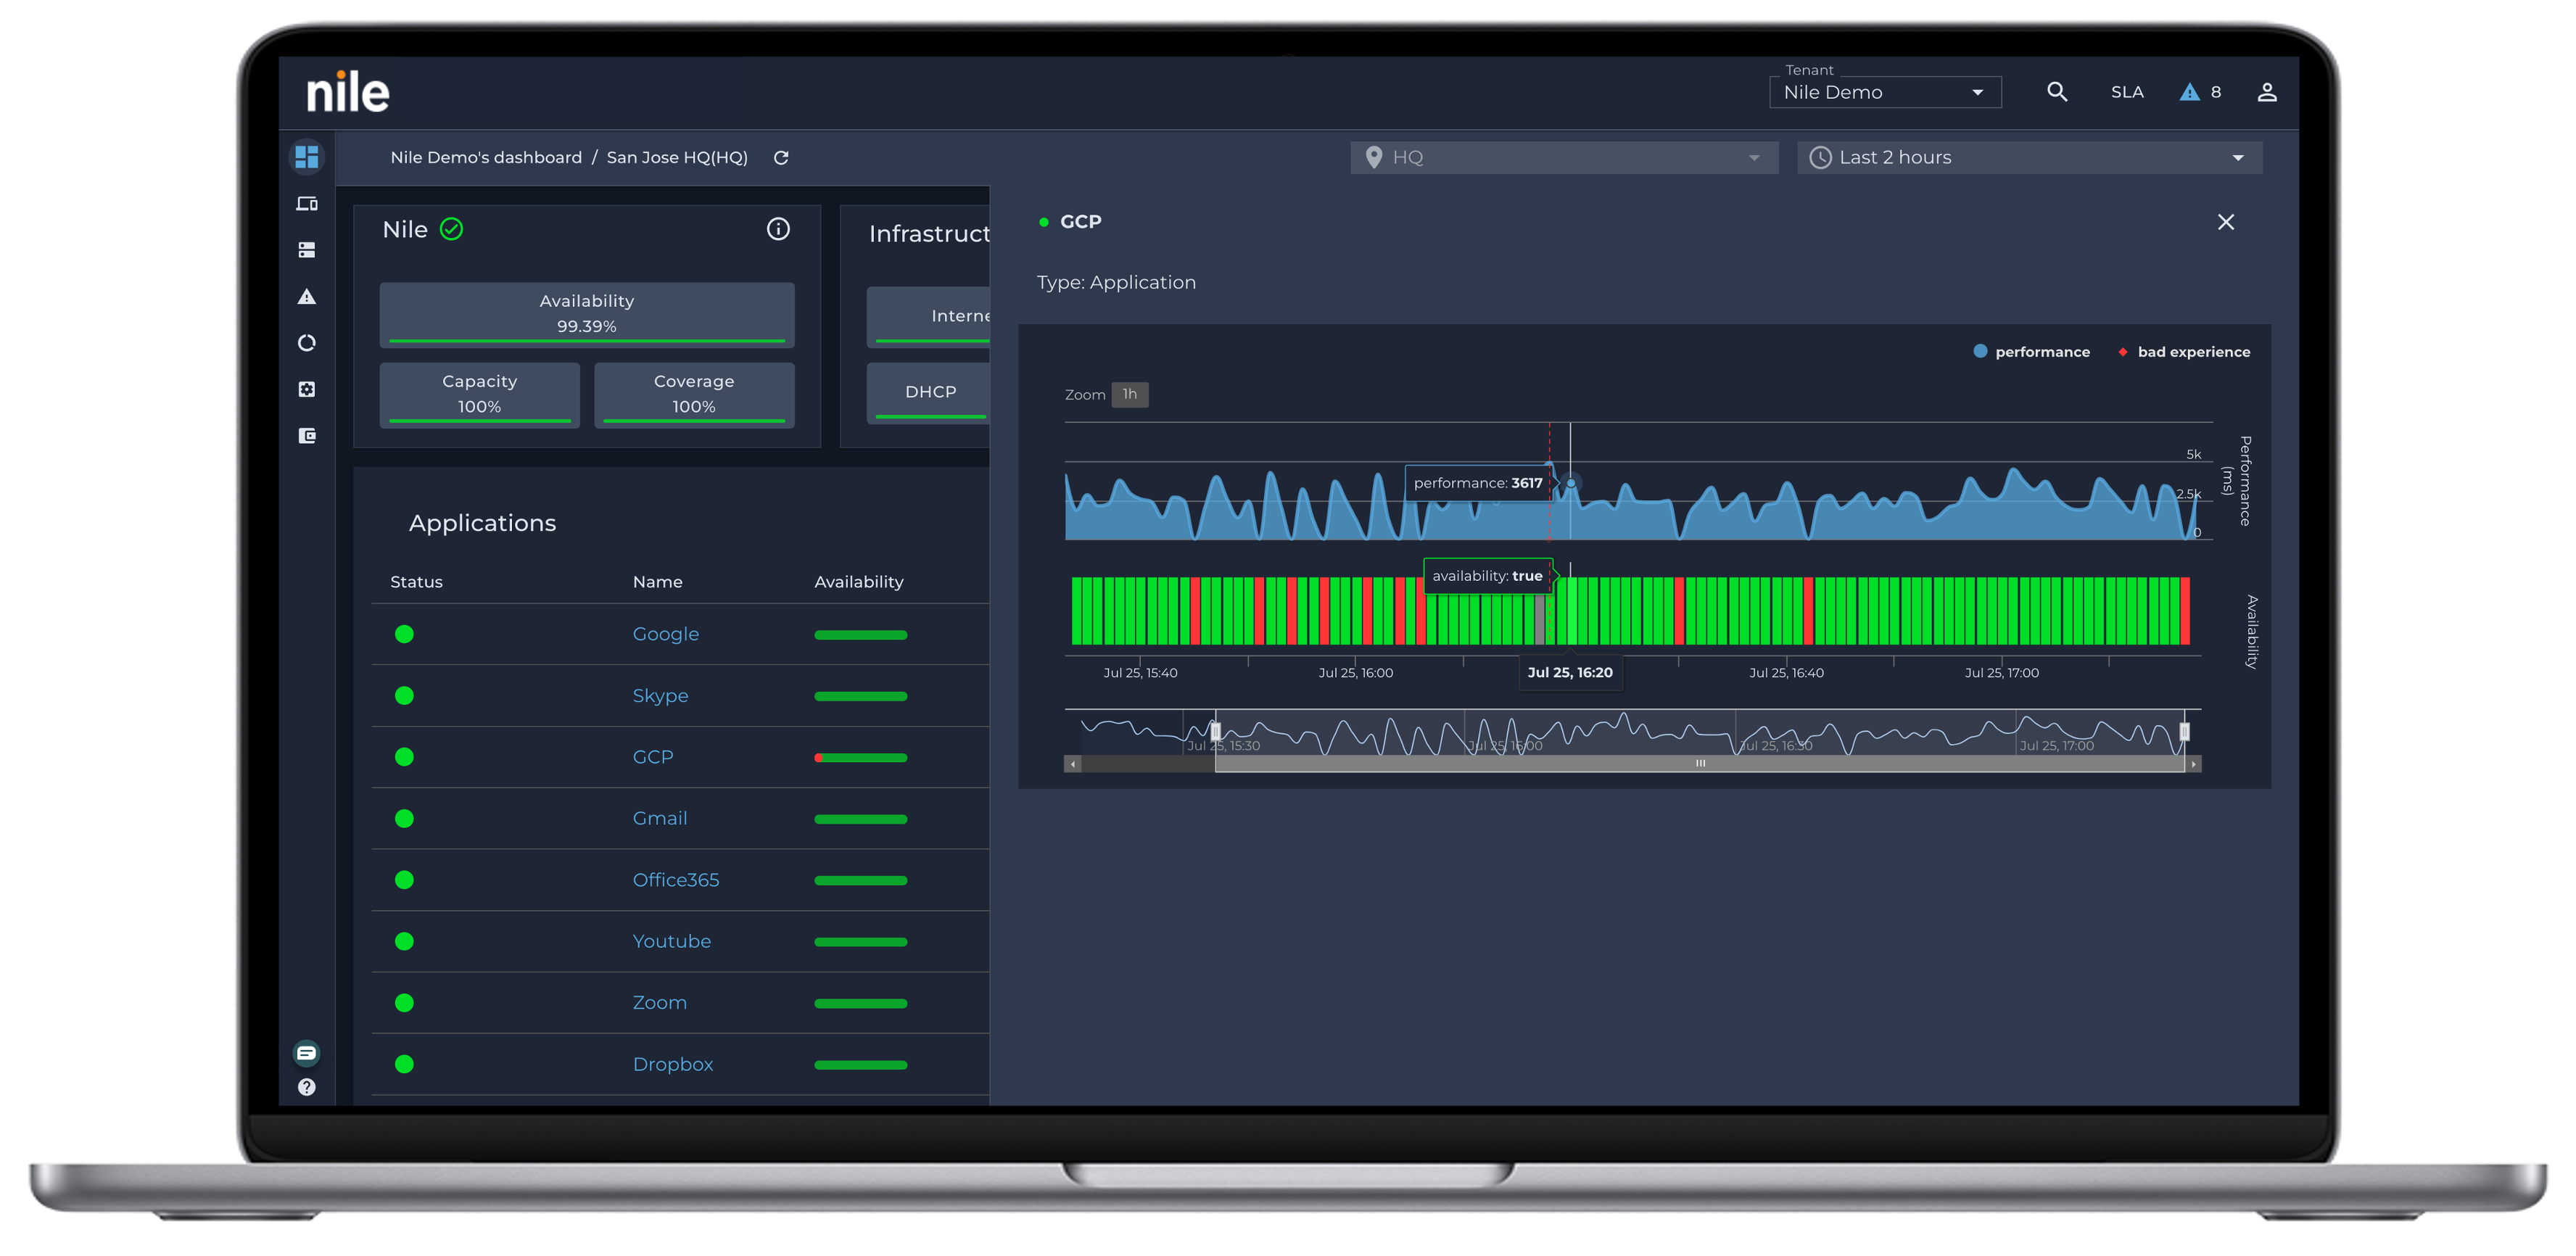Click the Type: Application text
The image size is (2576, 1256).
point(1116,283)
